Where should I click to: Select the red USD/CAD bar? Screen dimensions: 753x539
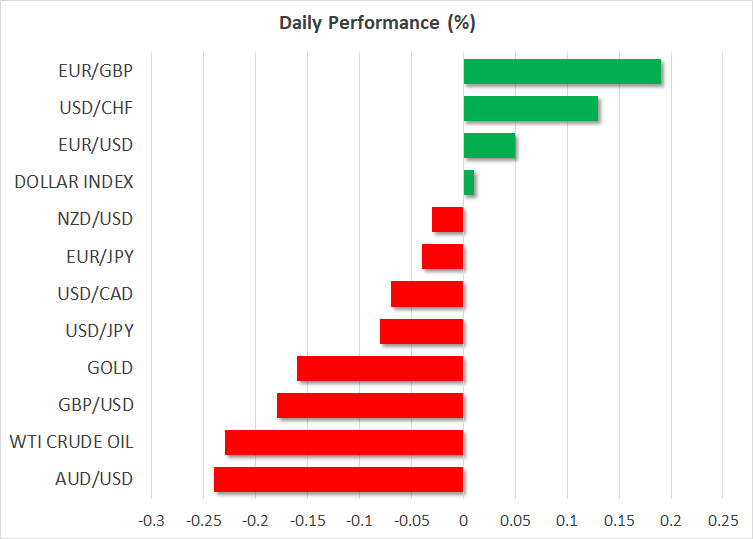427,294
